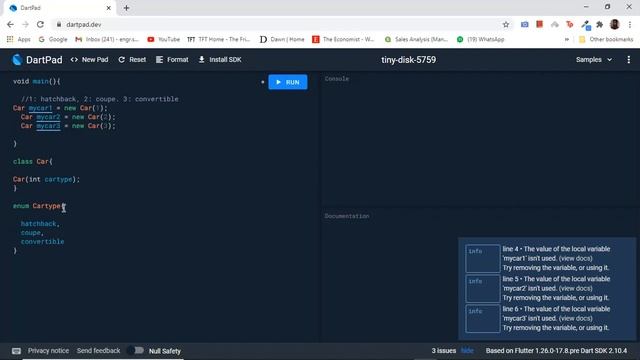
Task: Open the Samples dropdown
Action: [x=594, y=60]
